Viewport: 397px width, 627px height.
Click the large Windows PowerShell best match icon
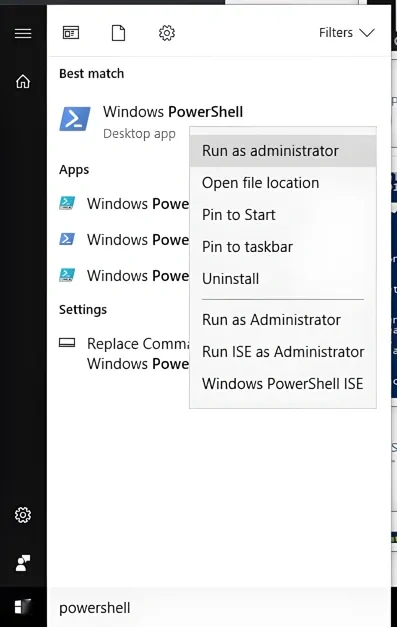pos(75,119)
